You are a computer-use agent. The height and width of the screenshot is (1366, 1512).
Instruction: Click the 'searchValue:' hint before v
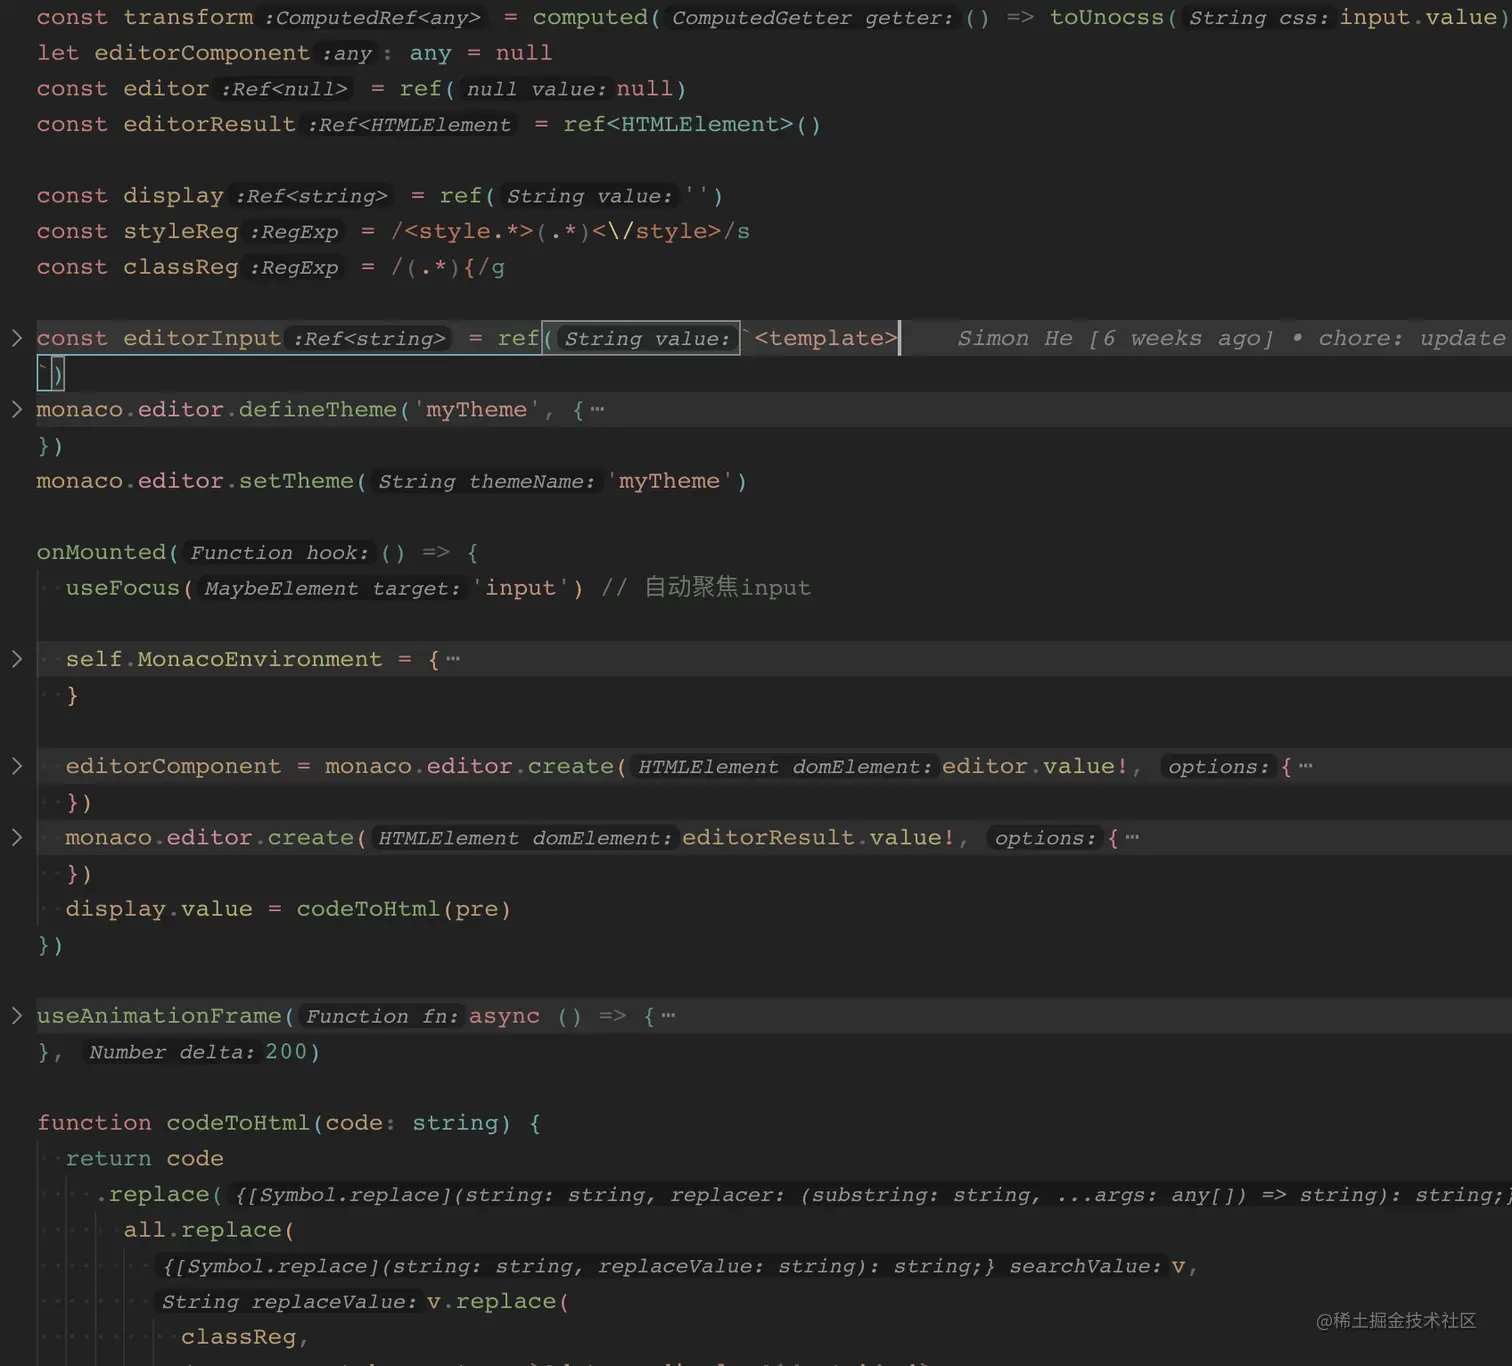coord(1085,1266)
